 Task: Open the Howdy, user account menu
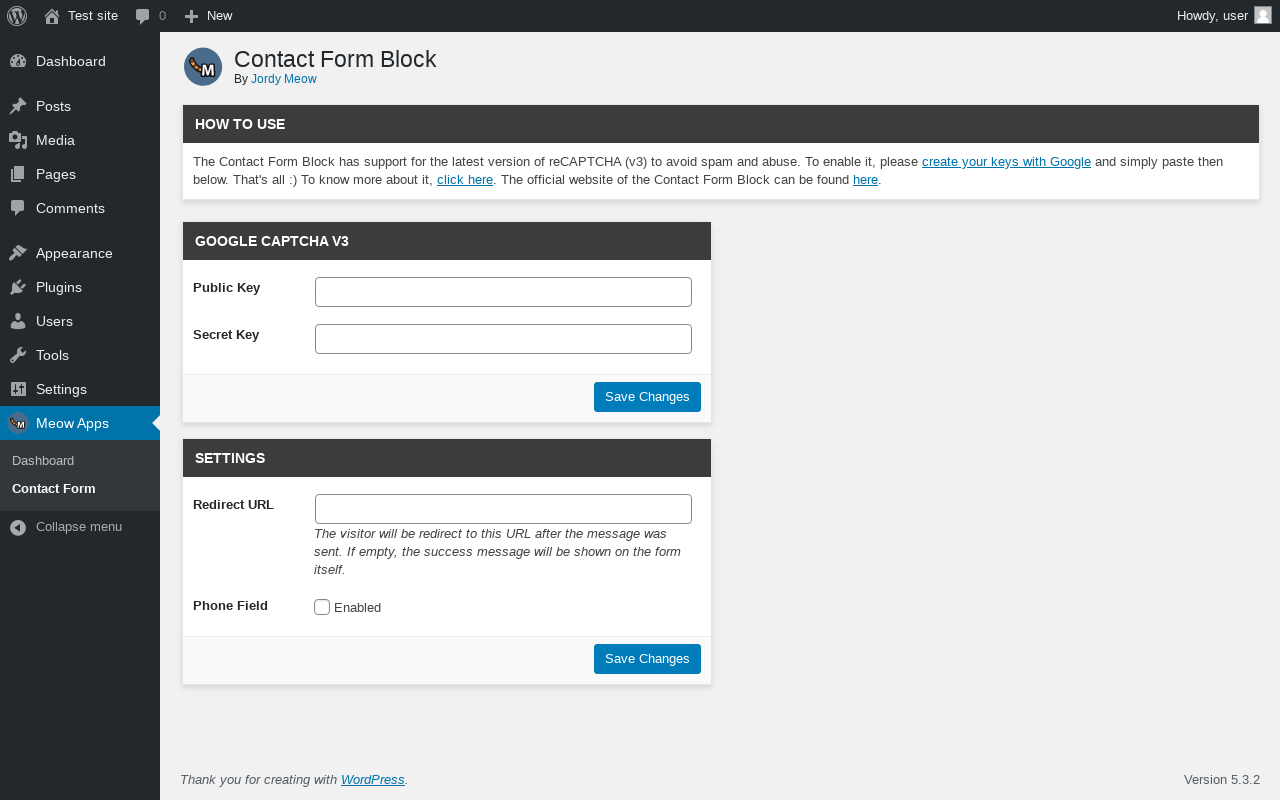pos(1212,15)
